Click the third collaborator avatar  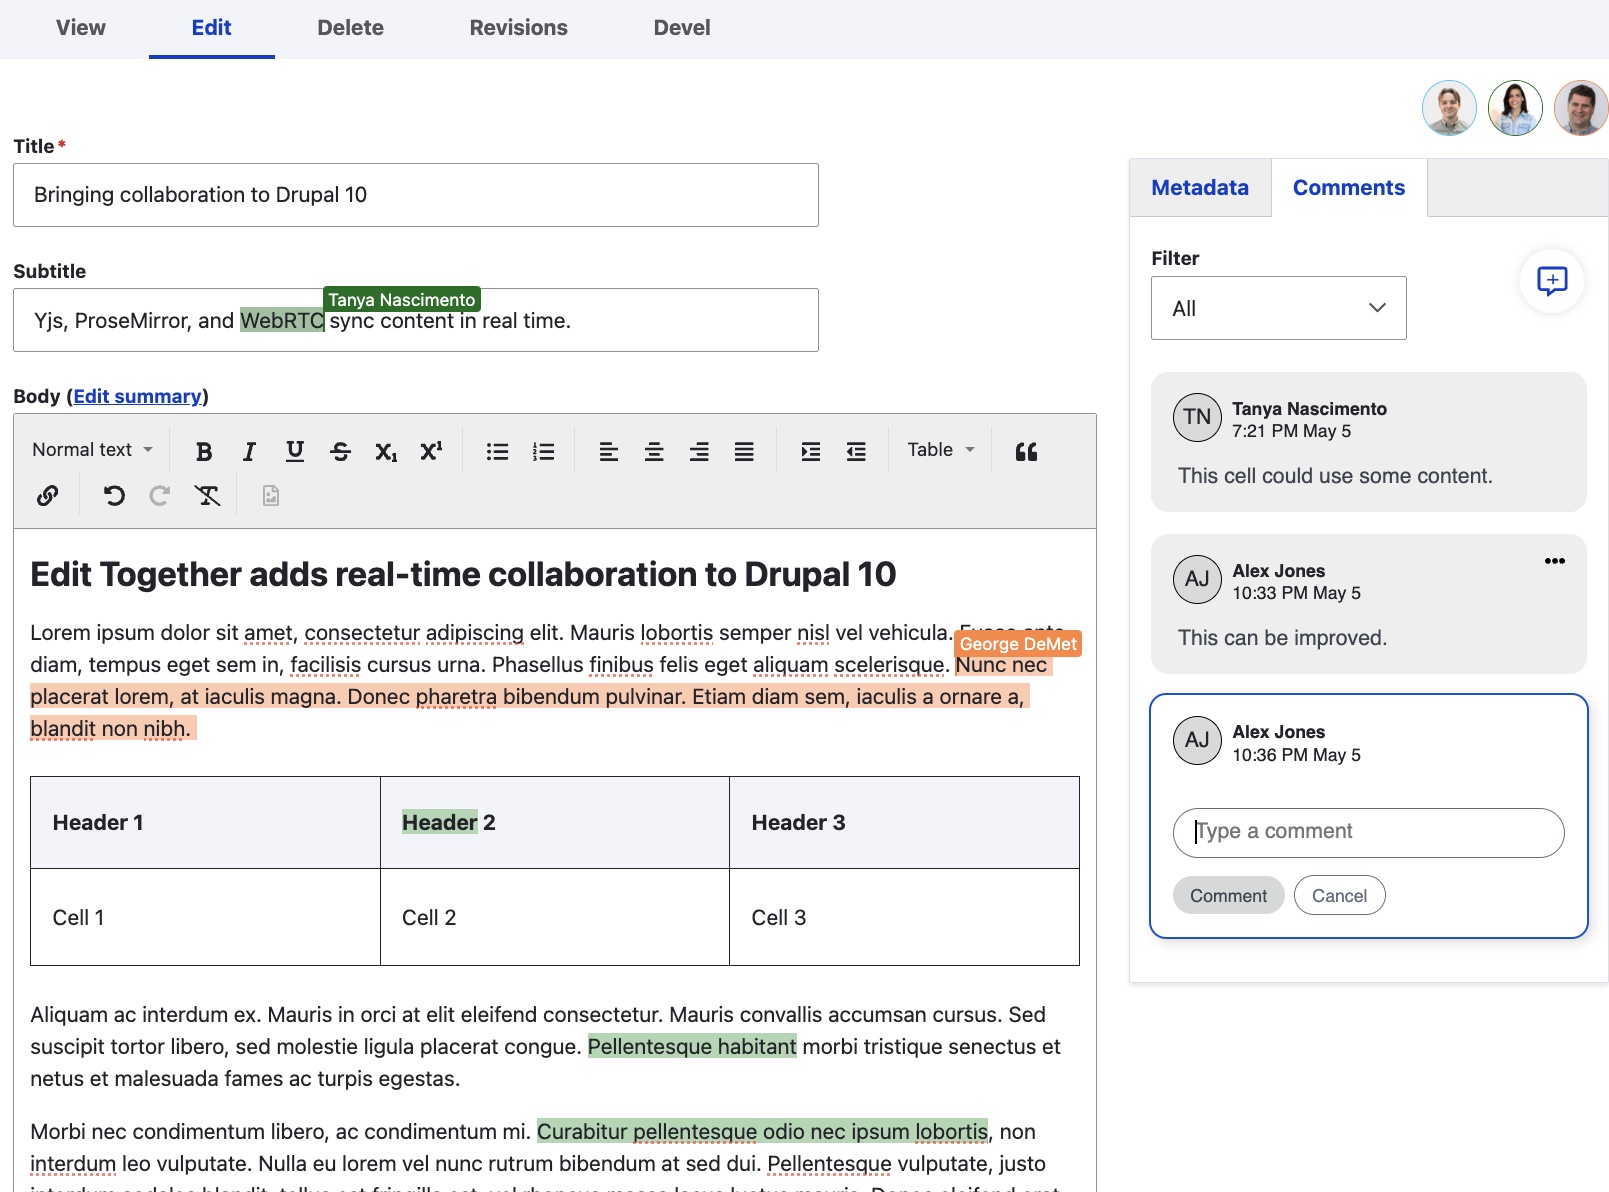[1581, 108]
